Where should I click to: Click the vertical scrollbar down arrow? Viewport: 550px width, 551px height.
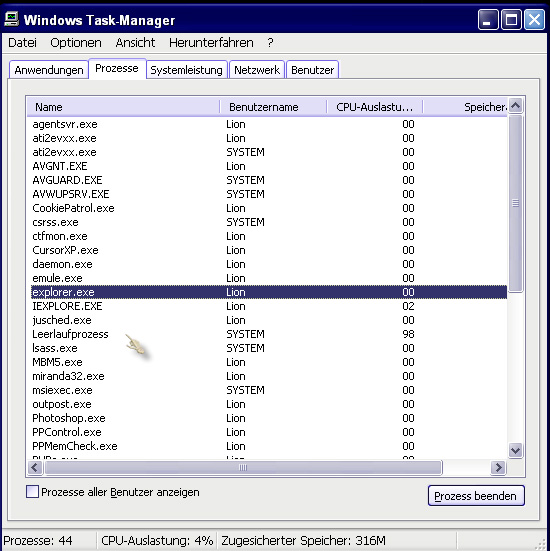click(x=516, y=450)
